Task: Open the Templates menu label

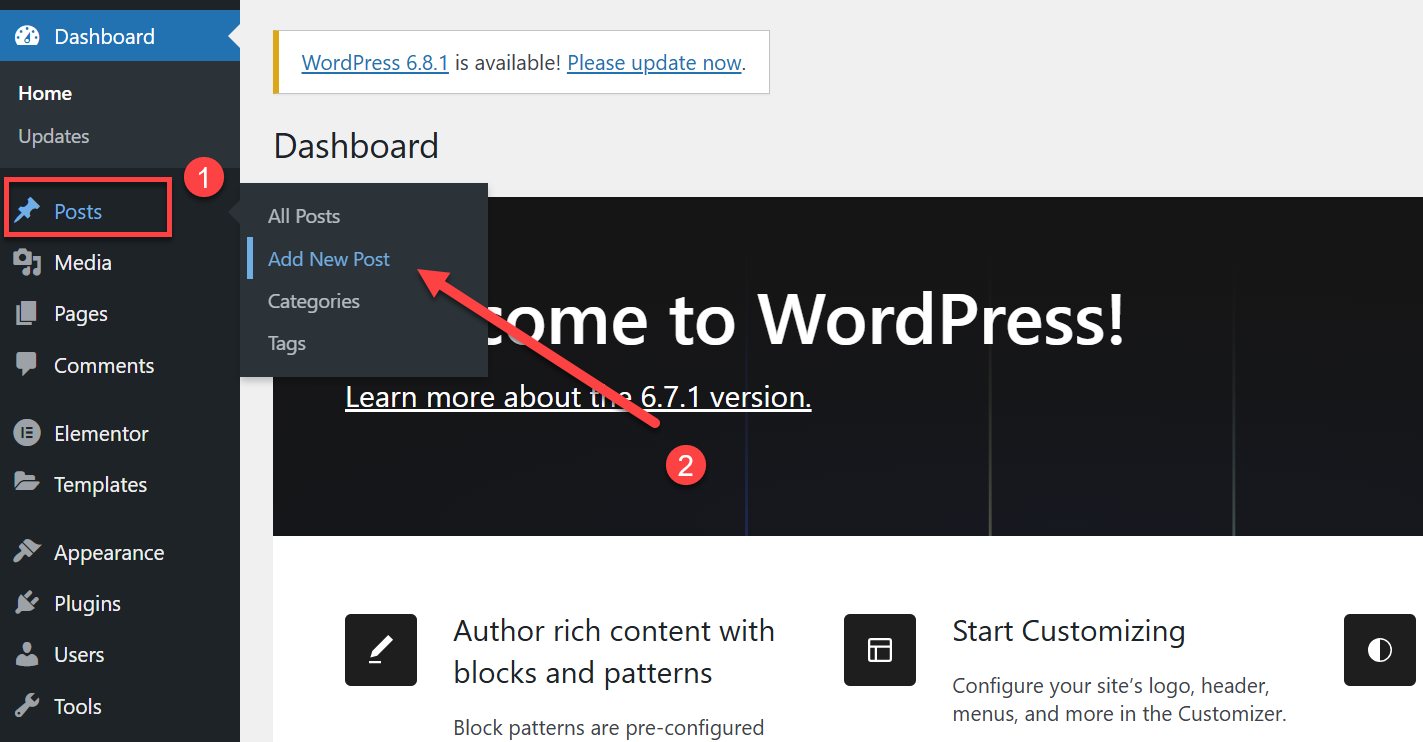Action: point(101,485)
